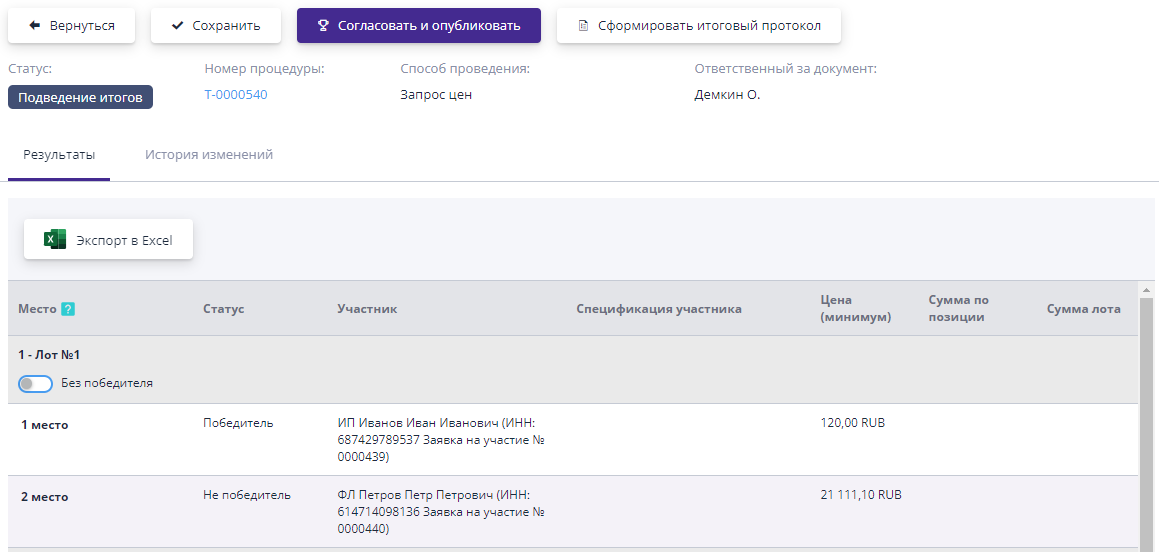The image size is (1159, 552).
Task: Click the help question icon next to Место
Action: pos(68,309)
